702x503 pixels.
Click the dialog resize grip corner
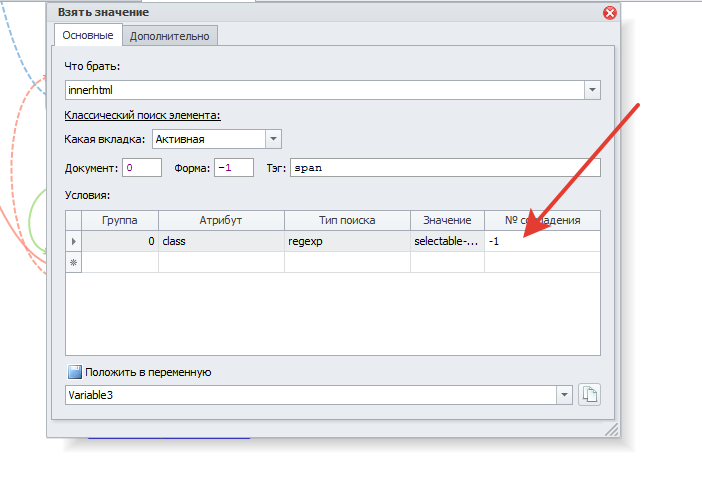[x=612, y=429]
